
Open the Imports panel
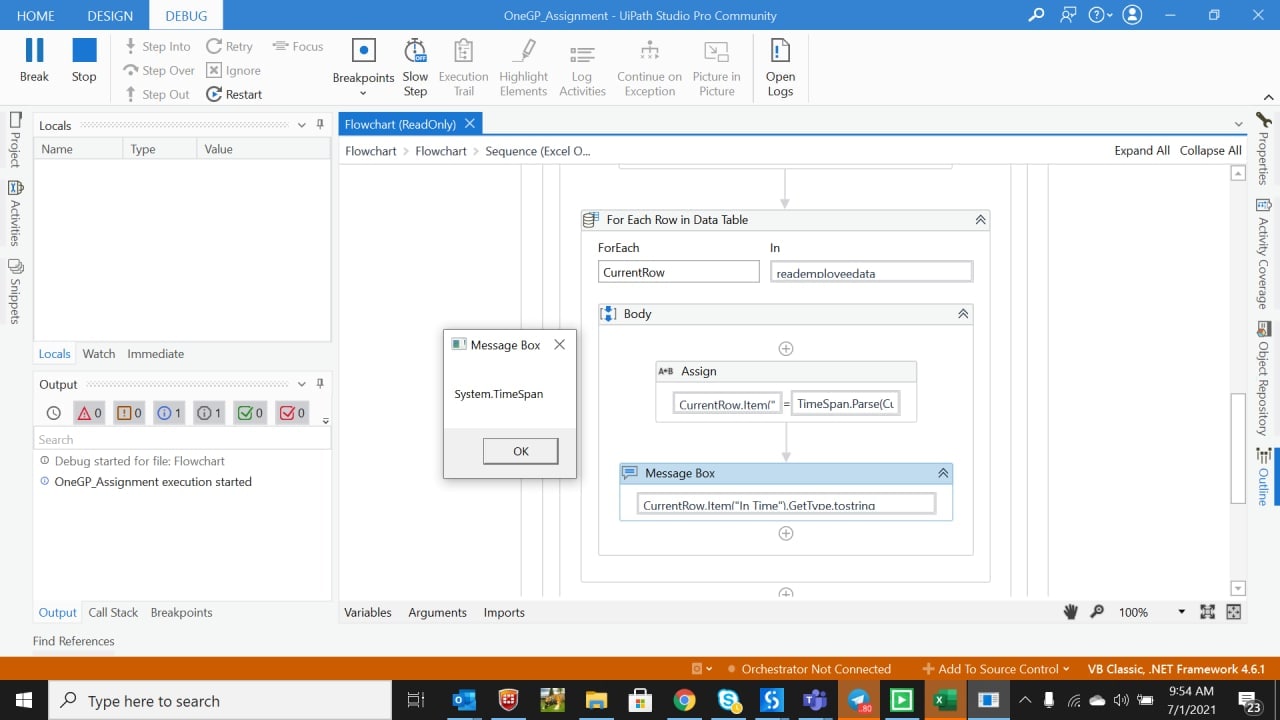tap(504, 613)
